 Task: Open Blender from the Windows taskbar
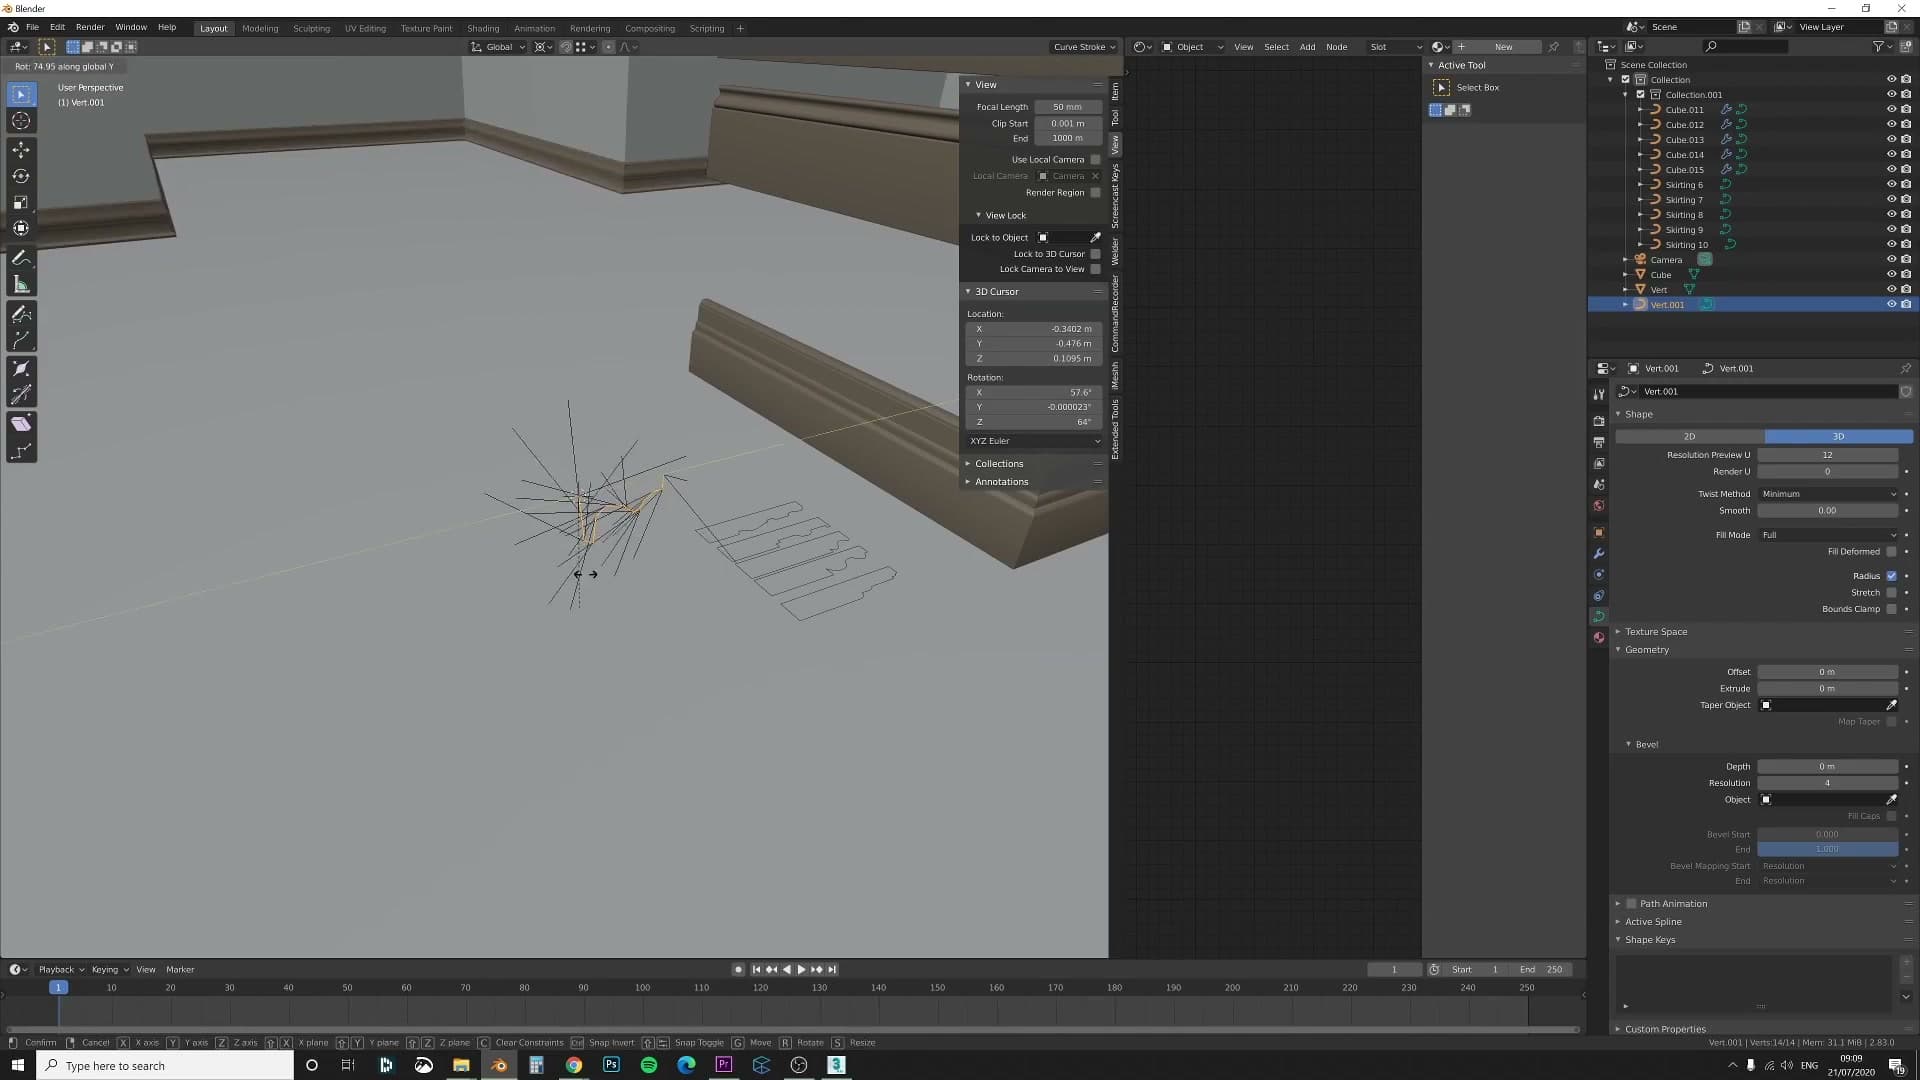point(498,1065)
